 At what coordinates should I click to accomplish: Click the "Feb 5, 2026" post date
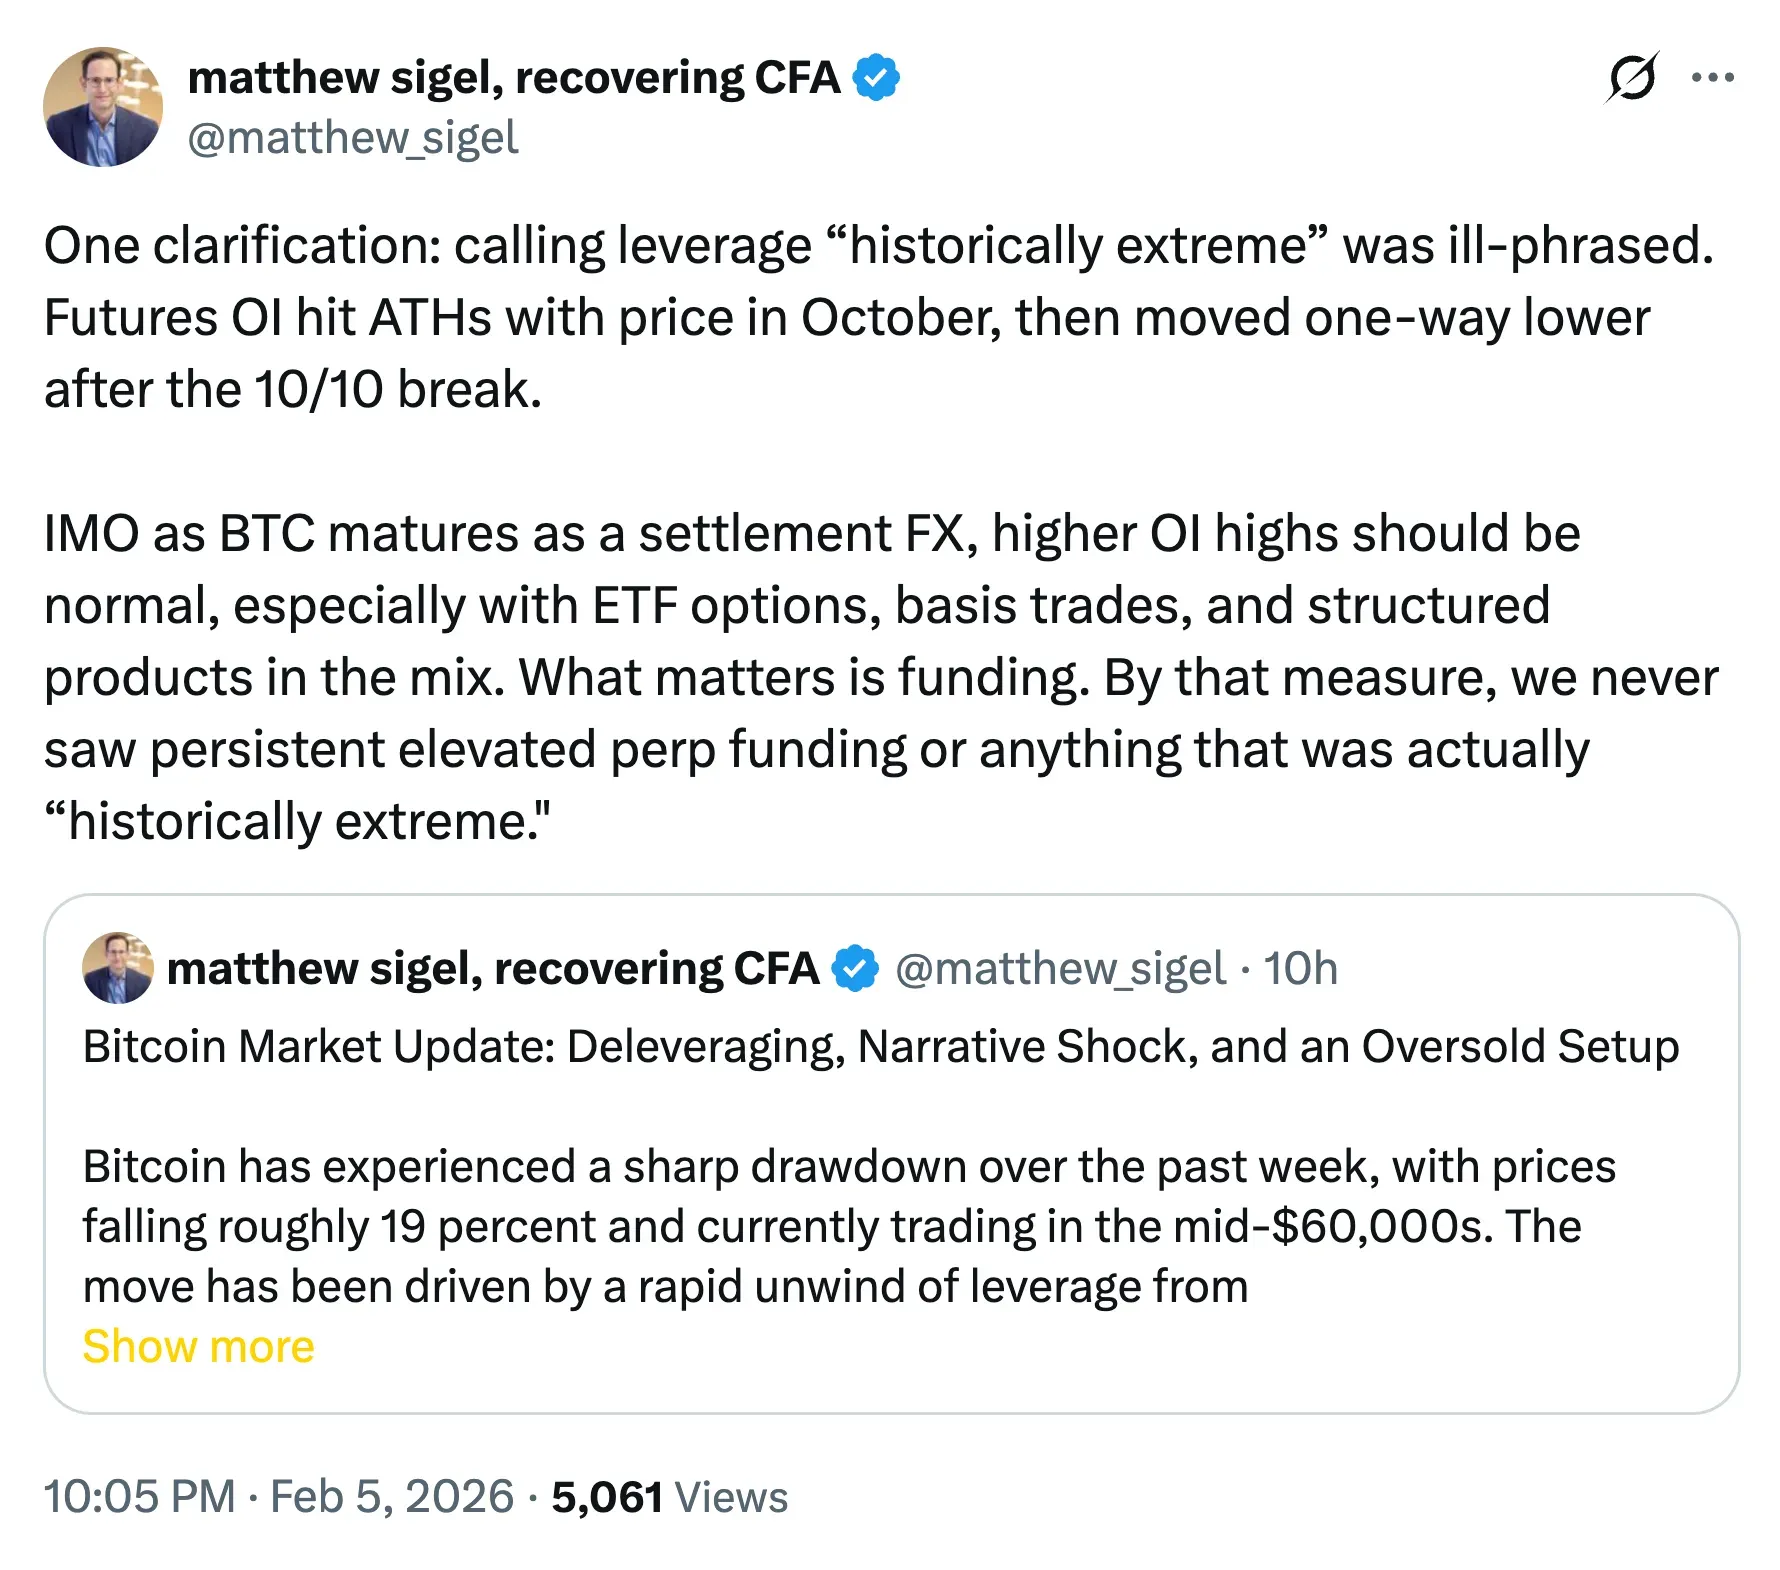(392, 1497)
